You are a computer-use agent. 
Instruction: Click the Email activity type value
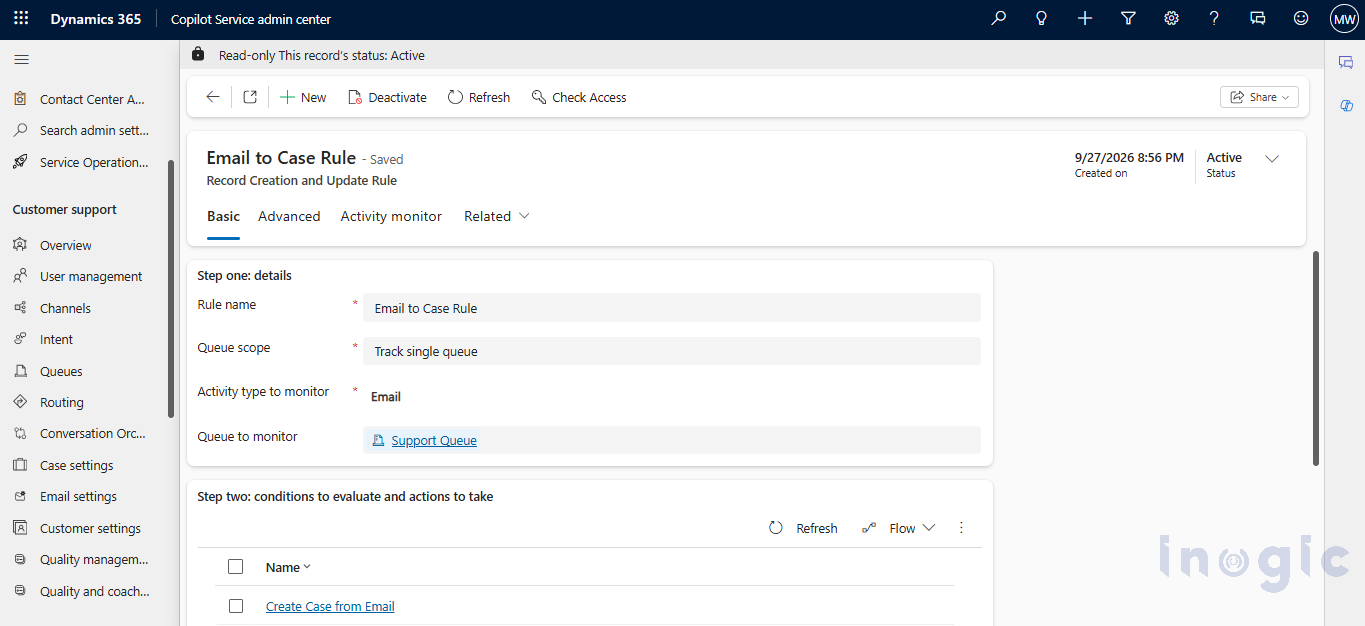[386, 397]
